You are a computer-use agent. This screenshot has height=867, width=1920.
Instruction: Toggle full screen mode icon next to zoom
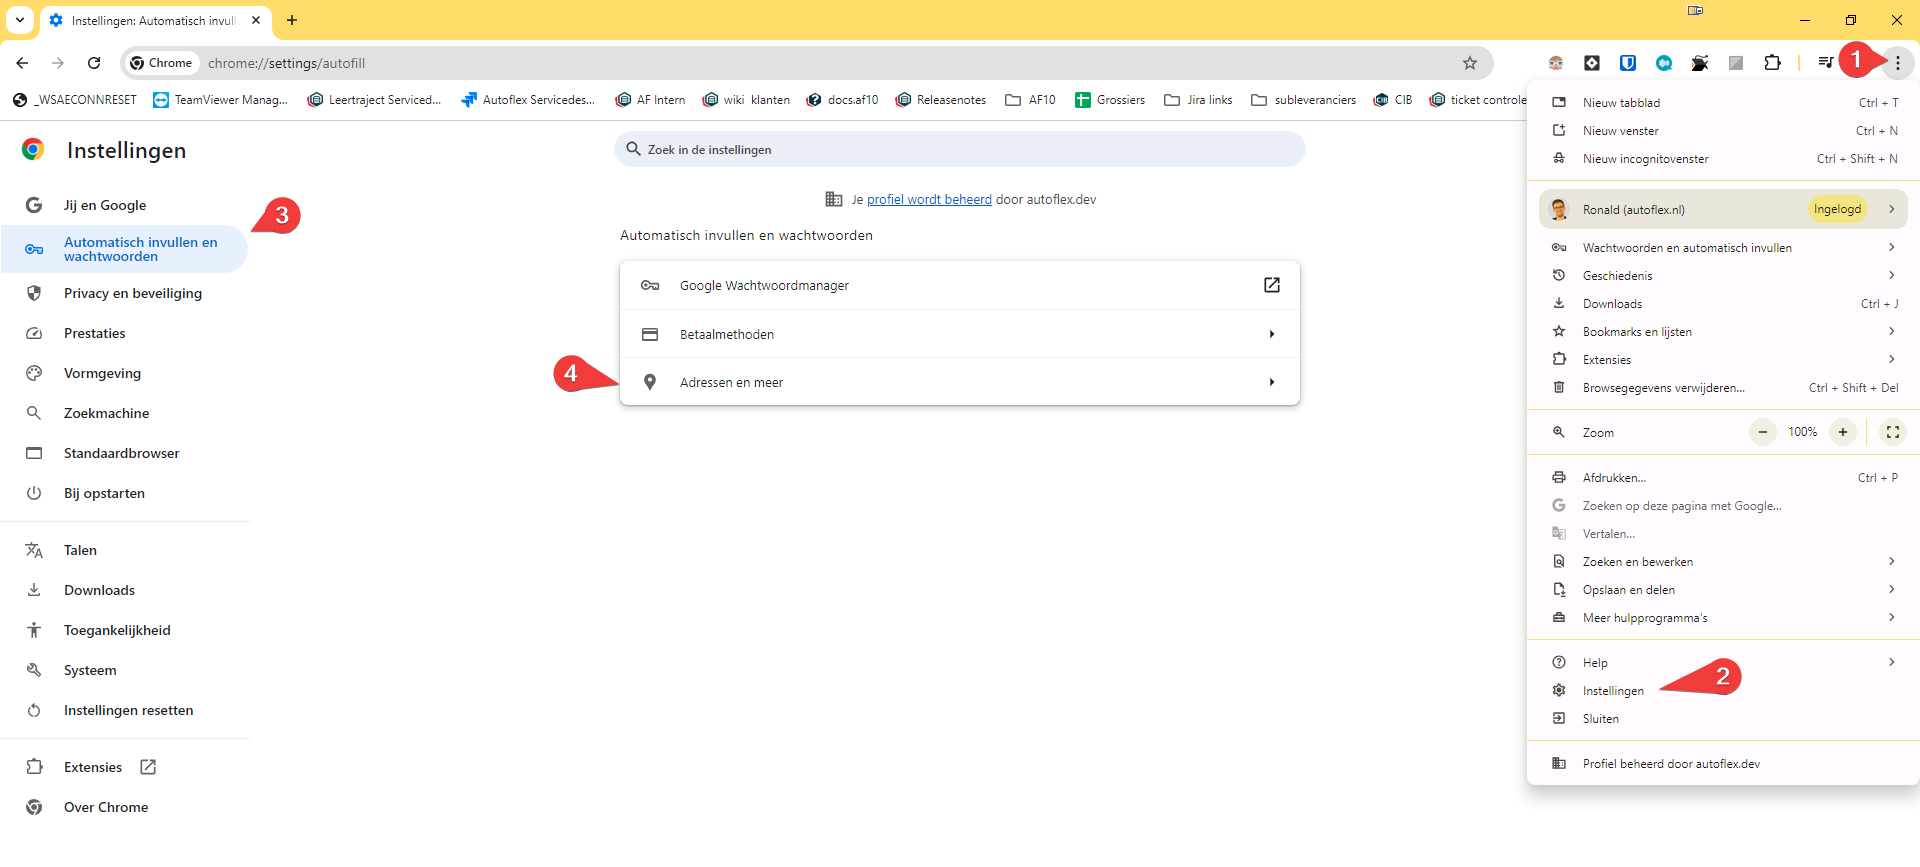pos(1892,432)
